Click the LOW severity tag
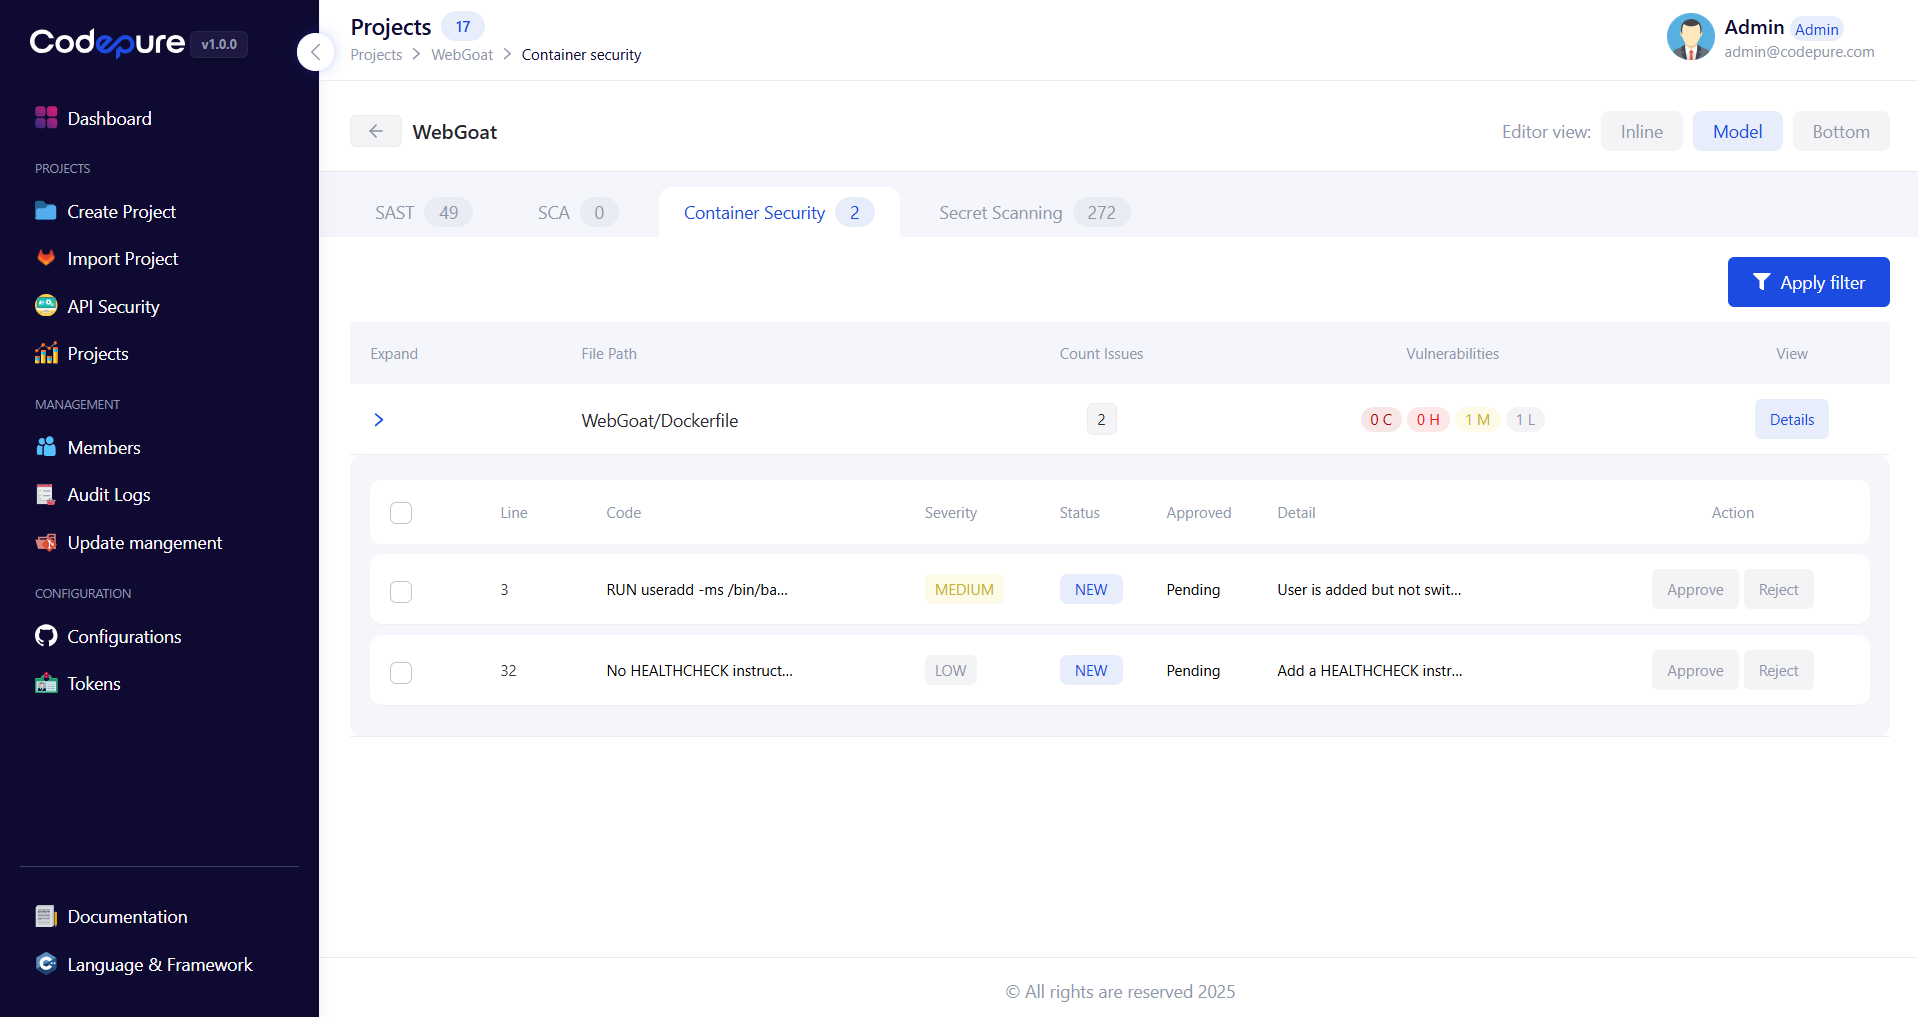The height and width of the screenshot is (1017, 1918). coord(950,670)
